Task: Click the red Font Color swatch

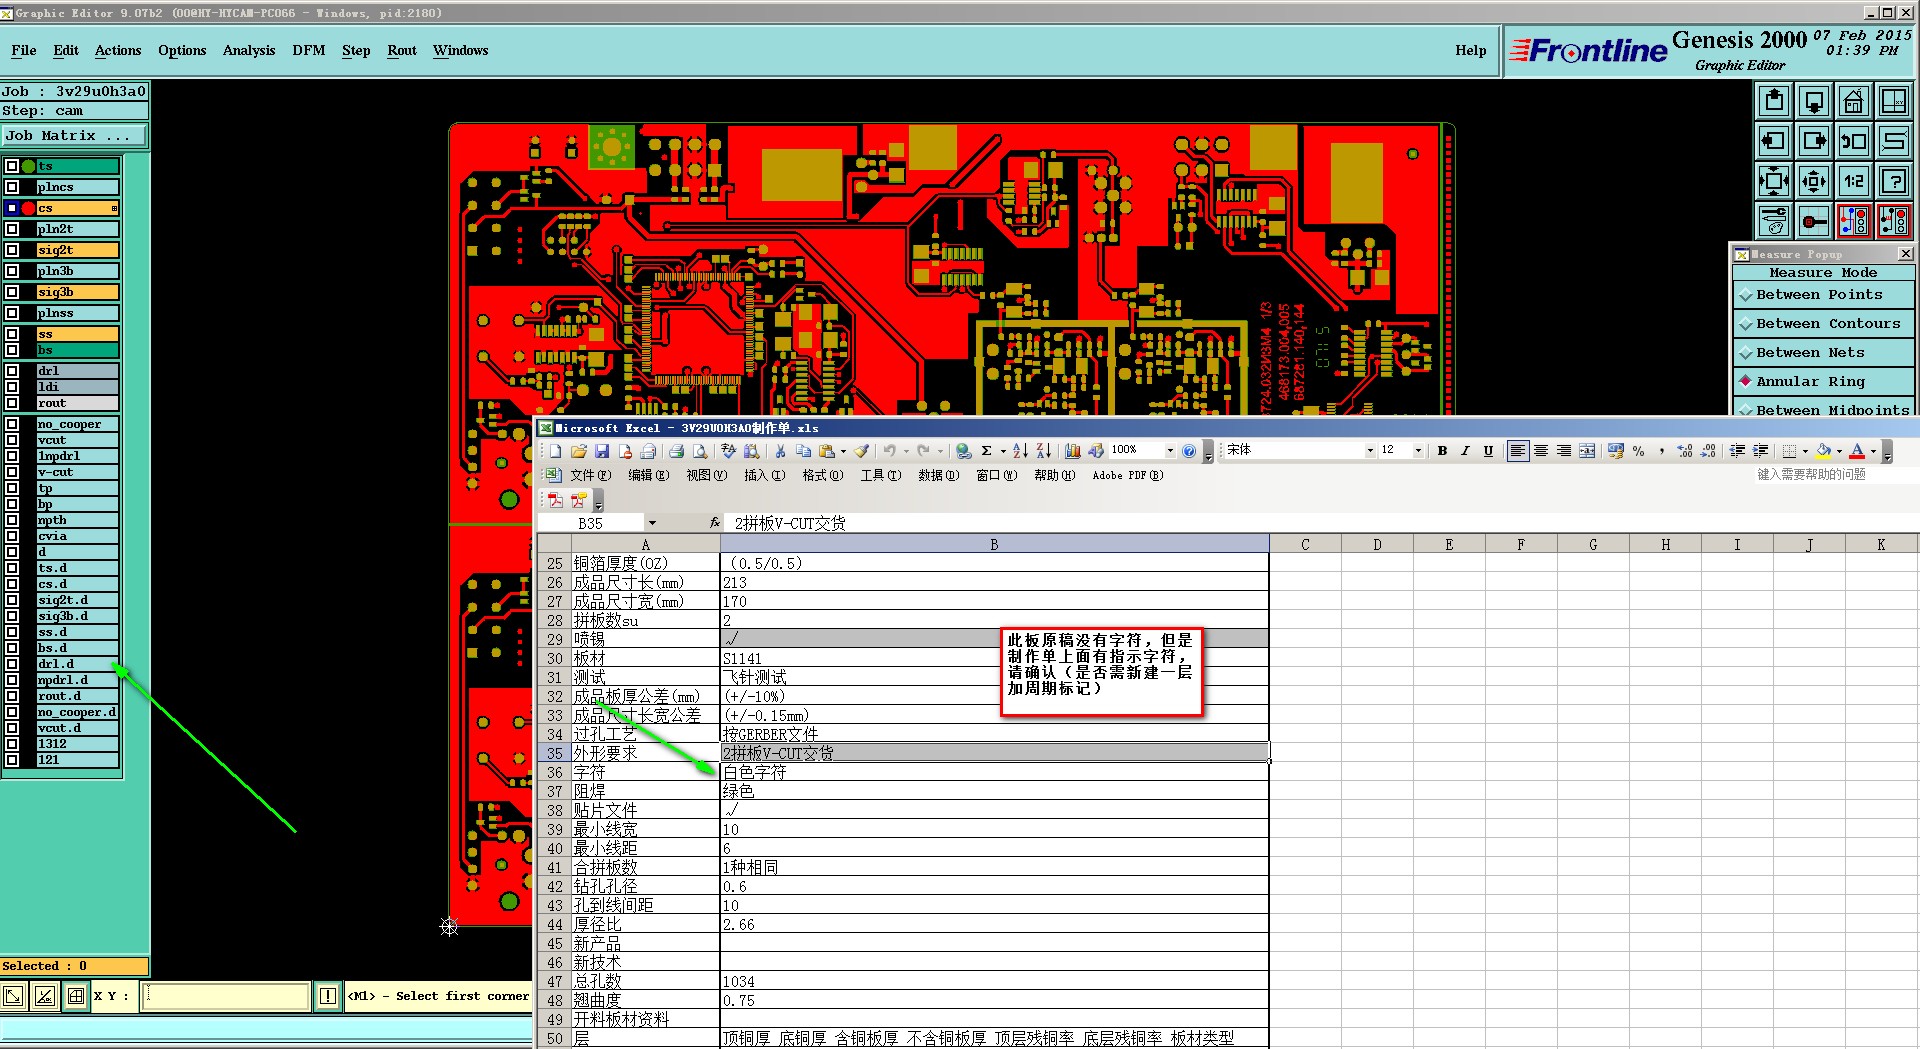Action: click(1857, 451)
